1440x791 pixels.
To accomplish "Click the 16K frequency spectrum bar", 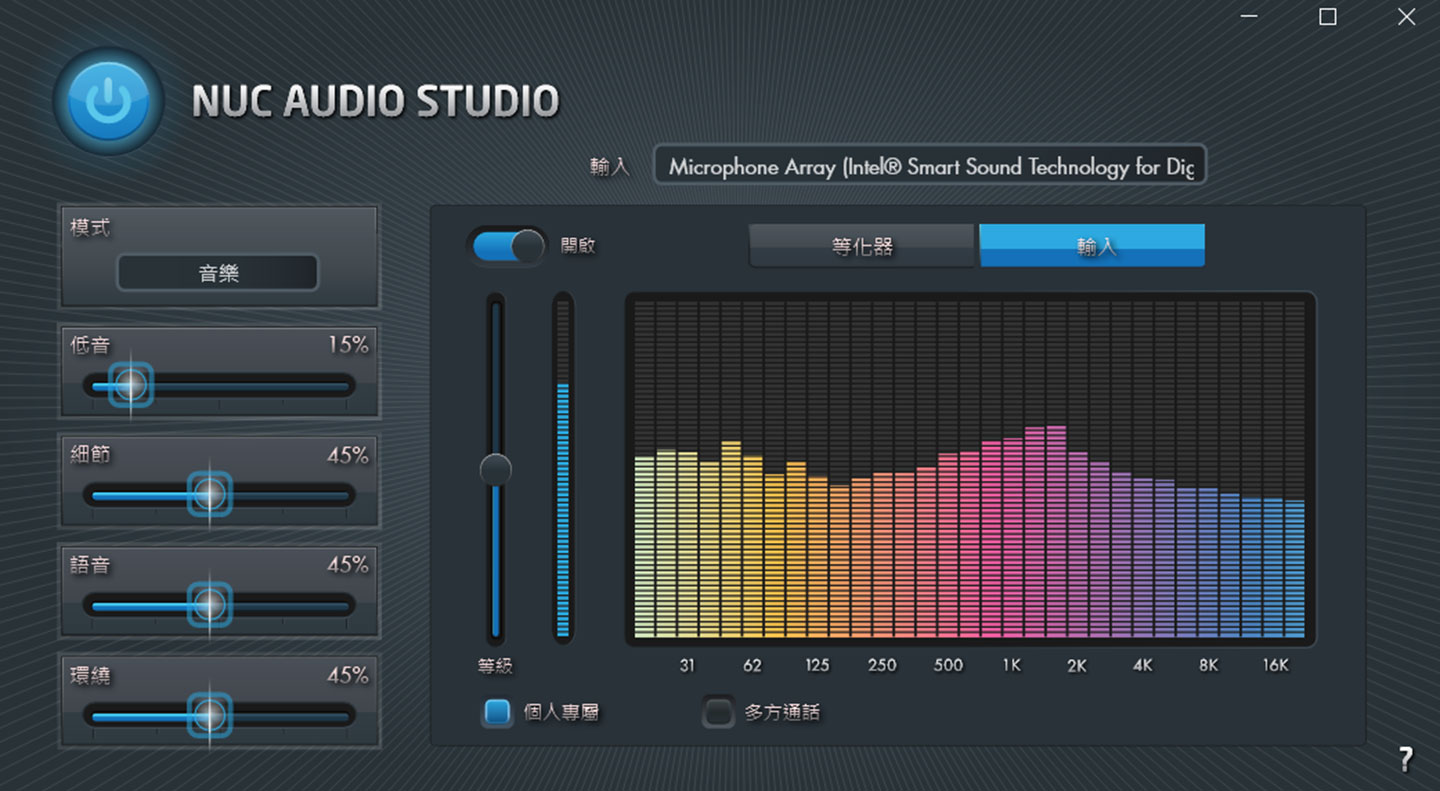I will point(1274,568).
